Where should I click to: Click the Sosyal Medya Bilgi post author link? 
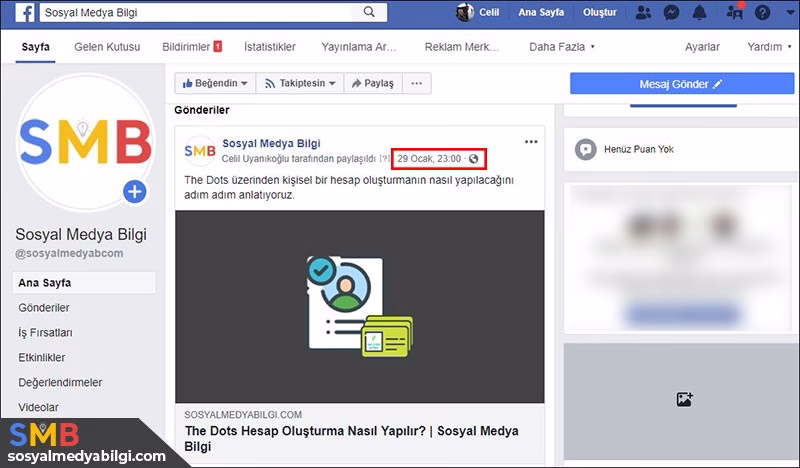pos(271,143)
